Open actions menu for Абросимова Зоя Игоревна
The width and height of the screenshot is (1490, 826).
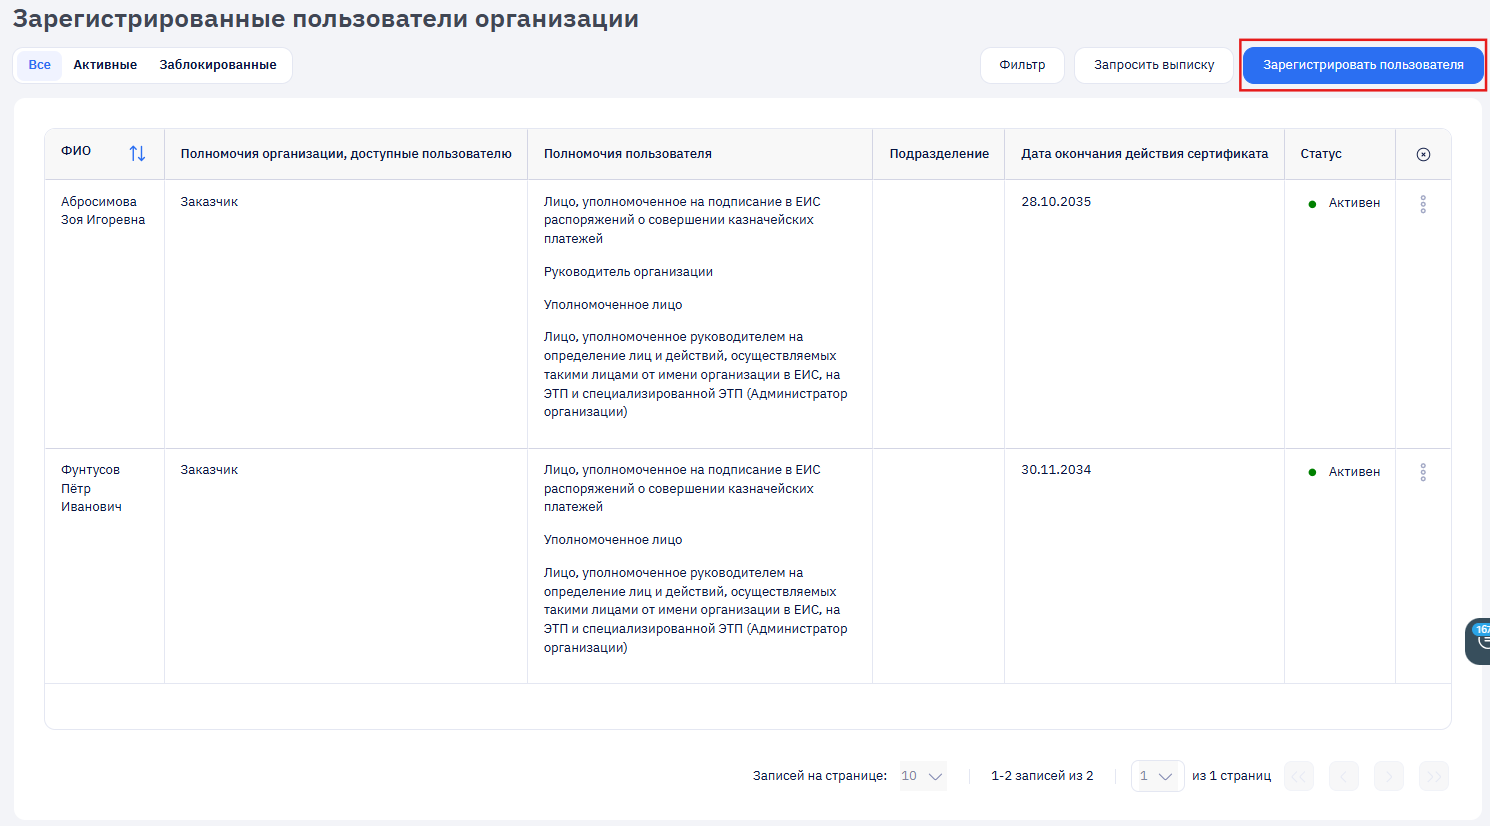1423,203
